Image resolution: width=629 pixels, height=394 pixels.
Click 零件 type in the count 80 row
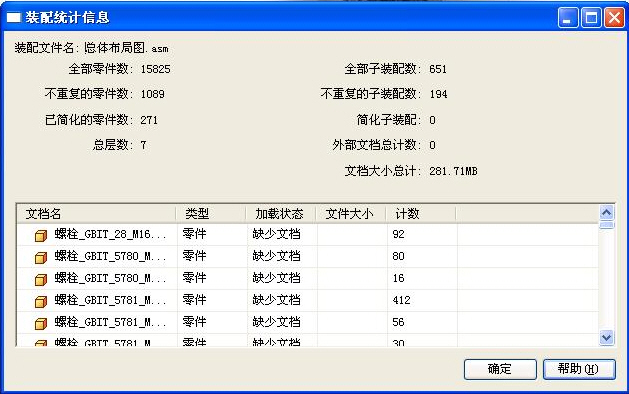coord(194,256)
